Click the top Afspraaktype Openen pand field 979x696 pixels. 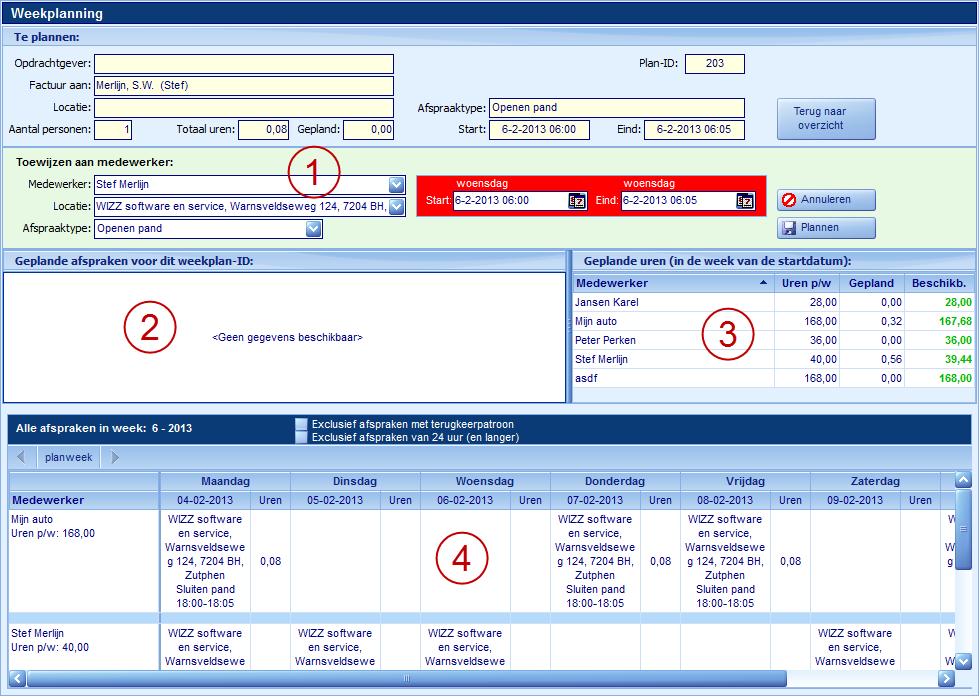click(x=617, y=107)
